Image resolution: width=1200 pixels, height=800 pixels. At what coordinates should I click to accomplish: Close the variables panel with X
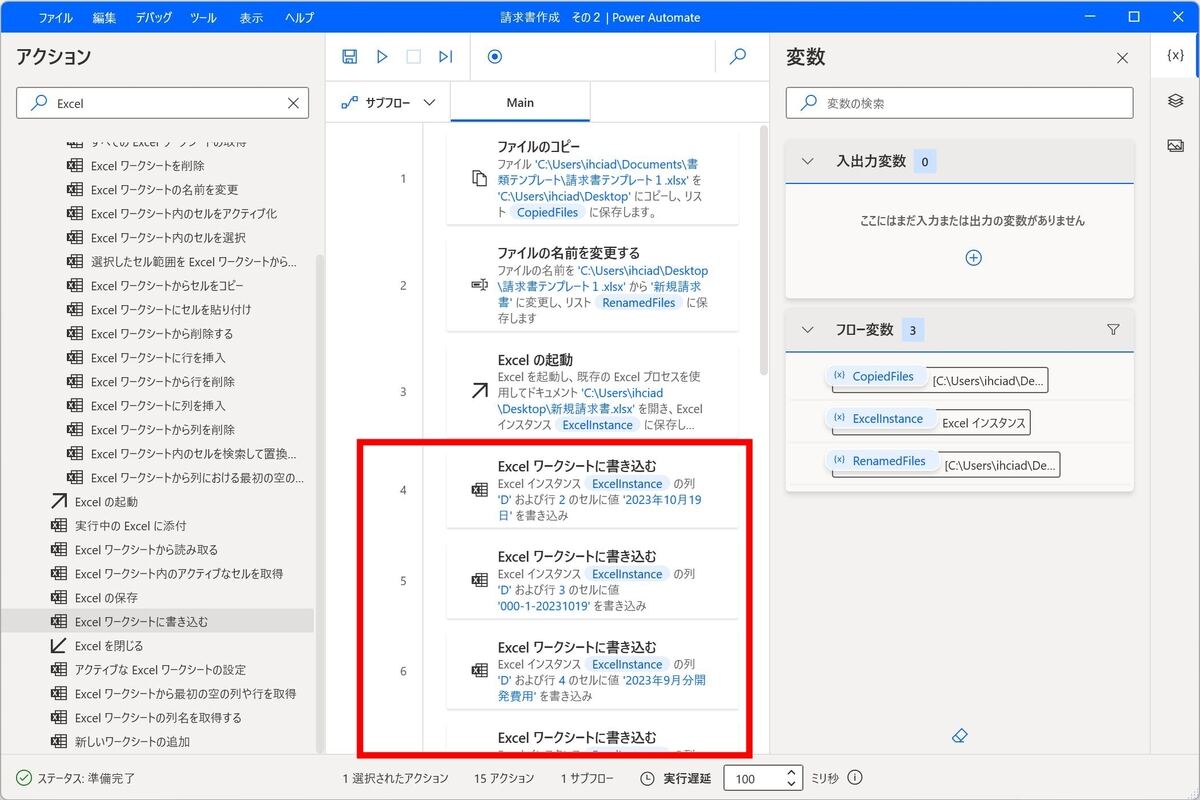tap(1122, 58)
